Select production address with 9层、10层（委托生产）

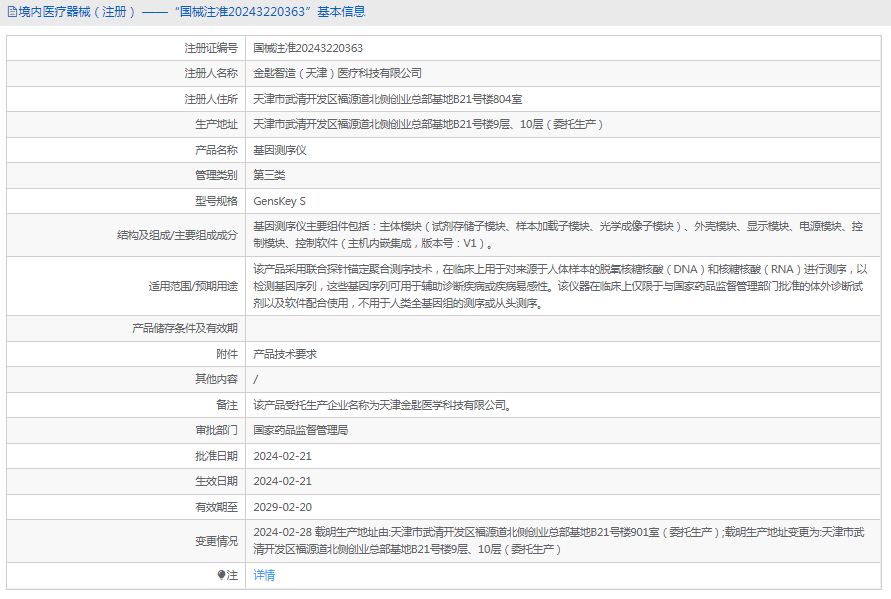tap(428, 124)
